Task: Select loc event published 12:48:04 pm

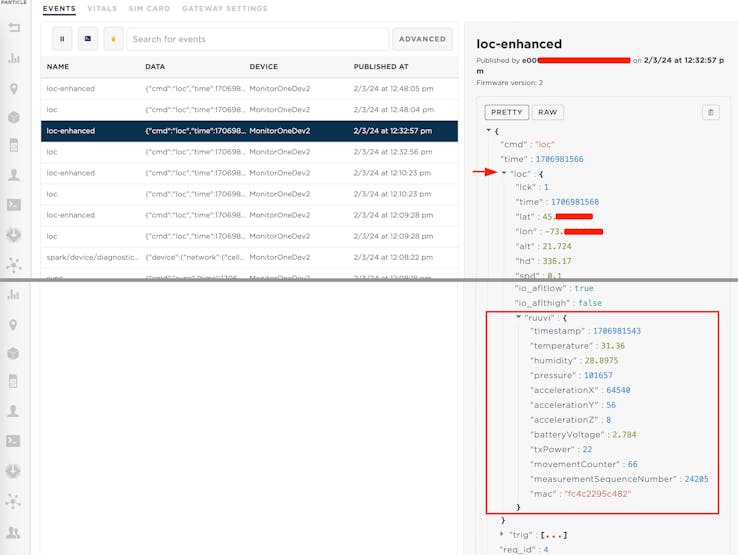Action: click(x=249, y=110)
